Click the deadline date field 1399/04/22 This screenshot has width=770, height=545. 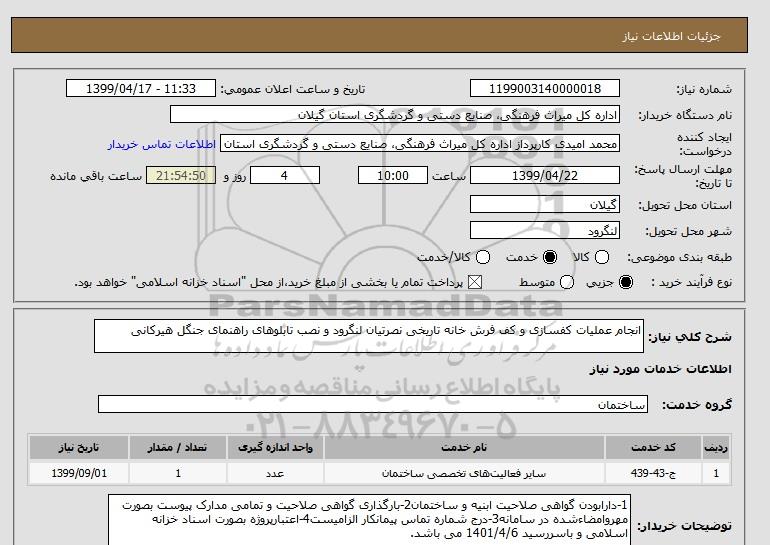[x=545, y=175]
